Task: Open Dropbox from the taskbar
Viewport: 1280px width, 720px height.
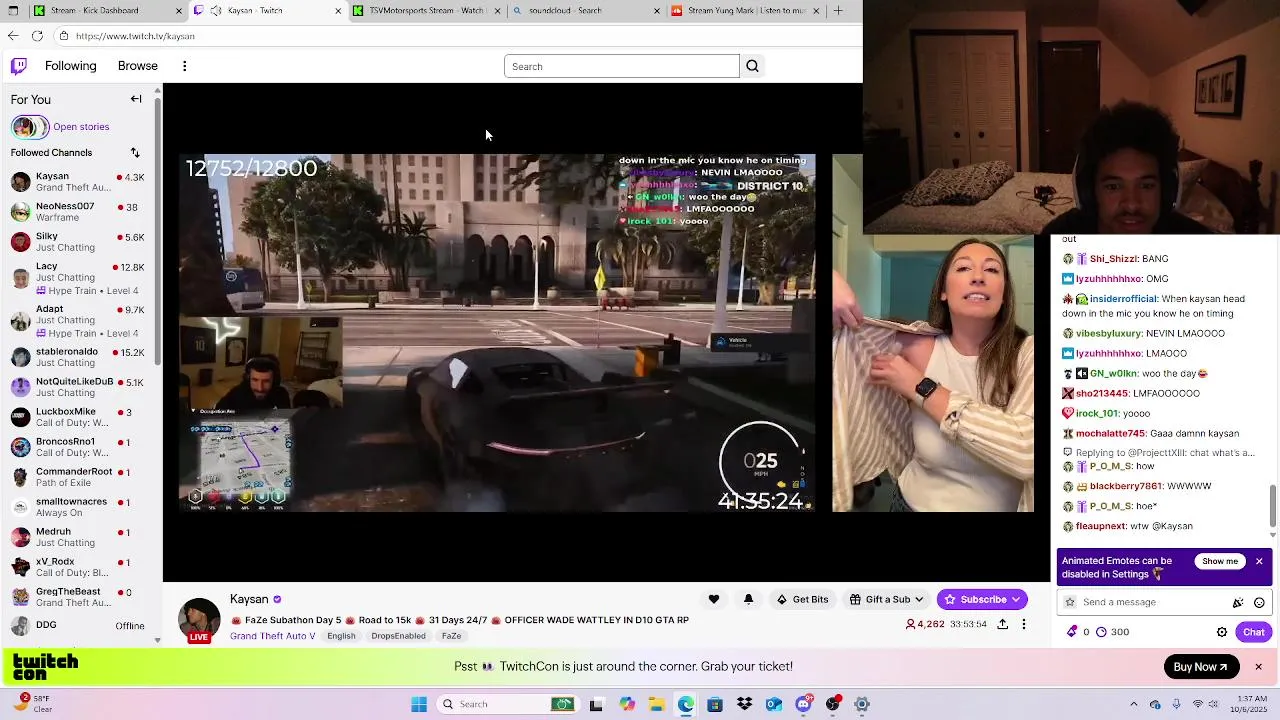Action: (x=744, y=704)
